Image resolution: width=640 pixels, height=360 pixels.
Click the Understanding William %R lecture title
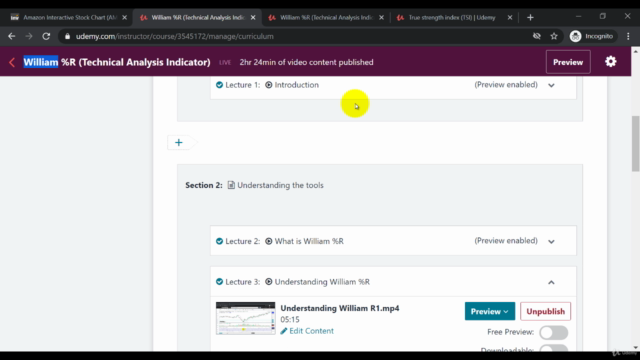click(322, 282)
